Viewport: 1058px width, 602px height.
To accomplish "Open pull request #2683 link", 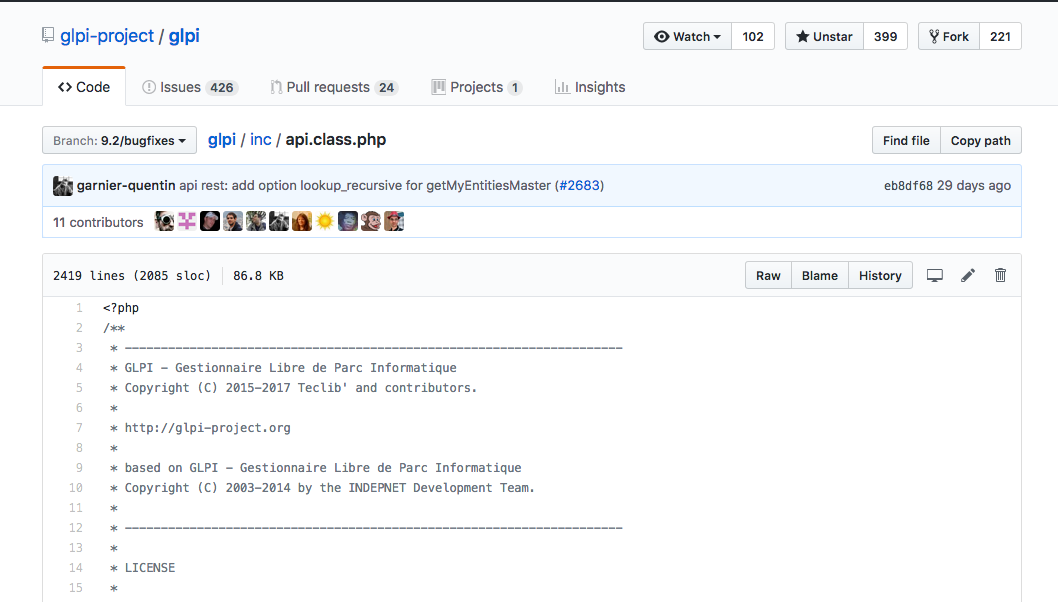I will pyautogui.click(x=580, y=186).
